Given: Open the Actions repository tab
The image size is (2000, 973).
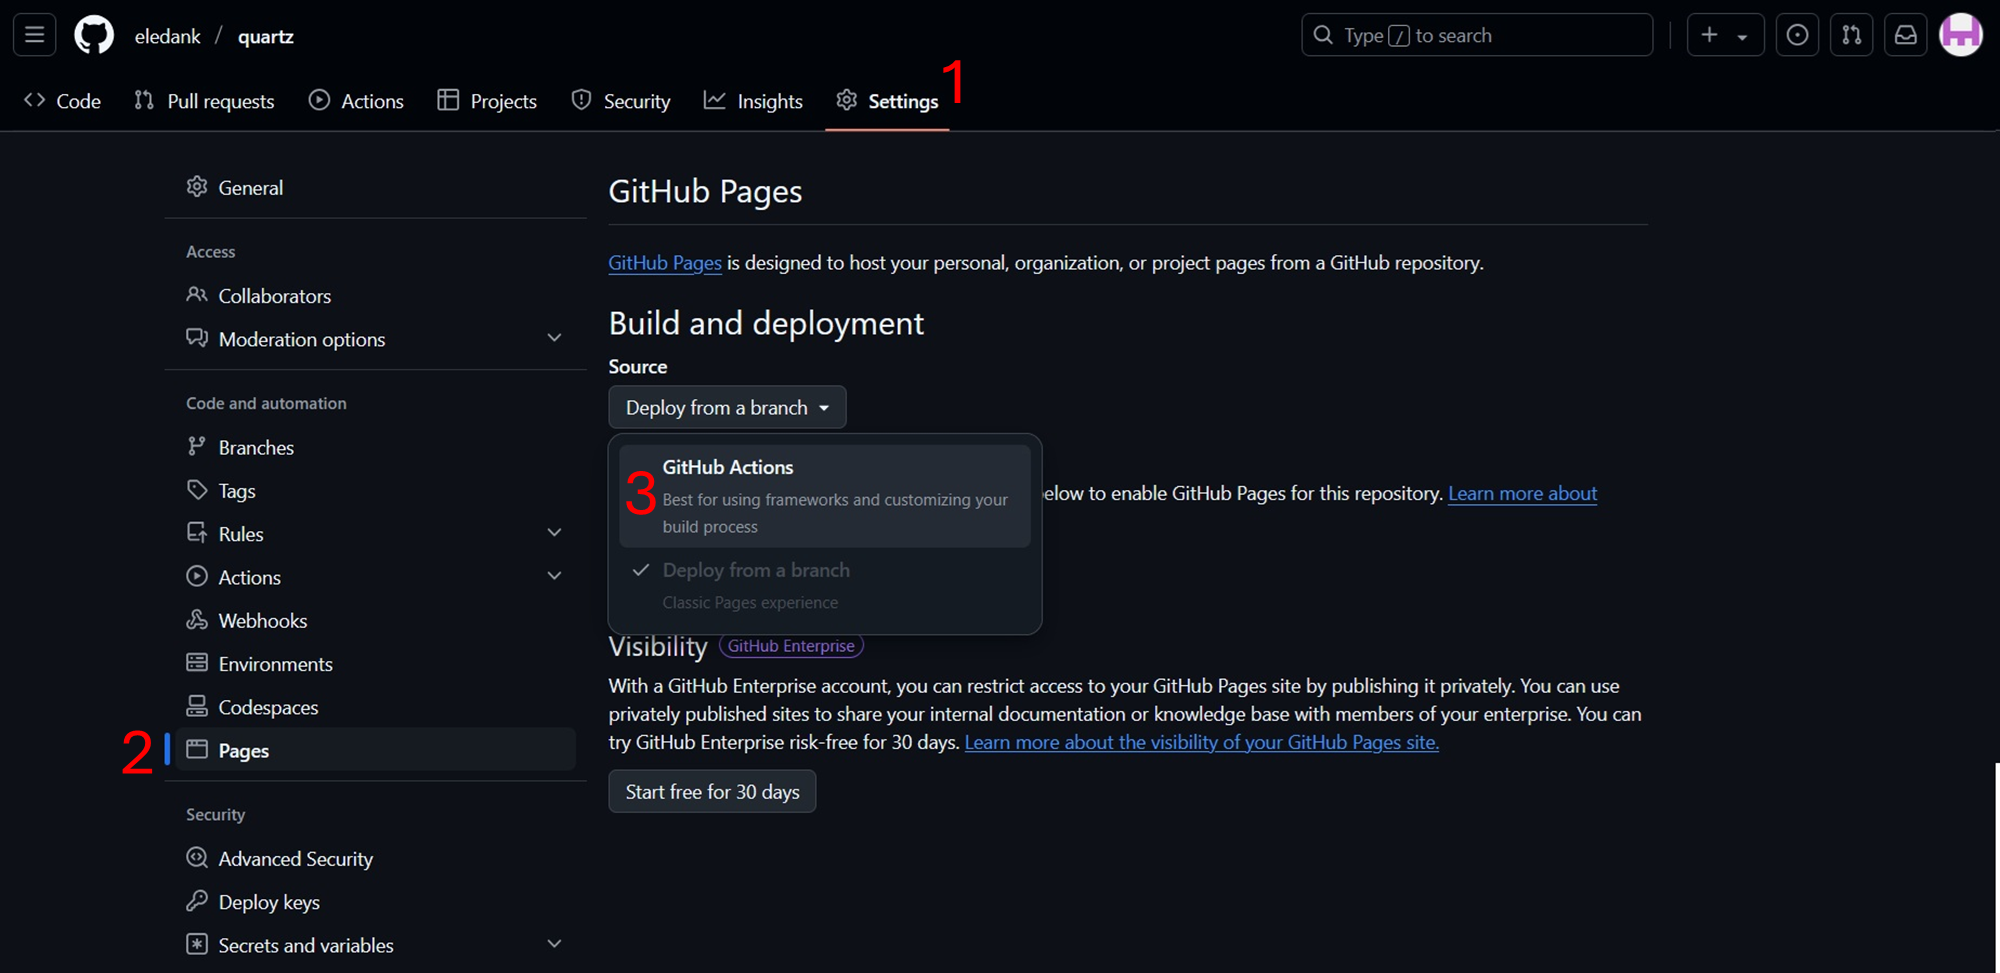Looking at the screenshot, I should [356, 101].
